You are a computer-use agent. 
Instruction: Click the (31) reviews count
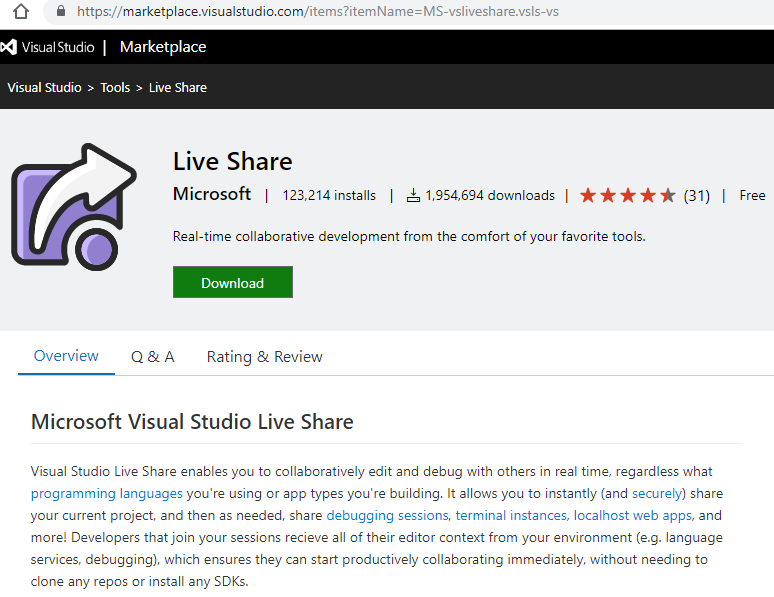pos(697,196)
